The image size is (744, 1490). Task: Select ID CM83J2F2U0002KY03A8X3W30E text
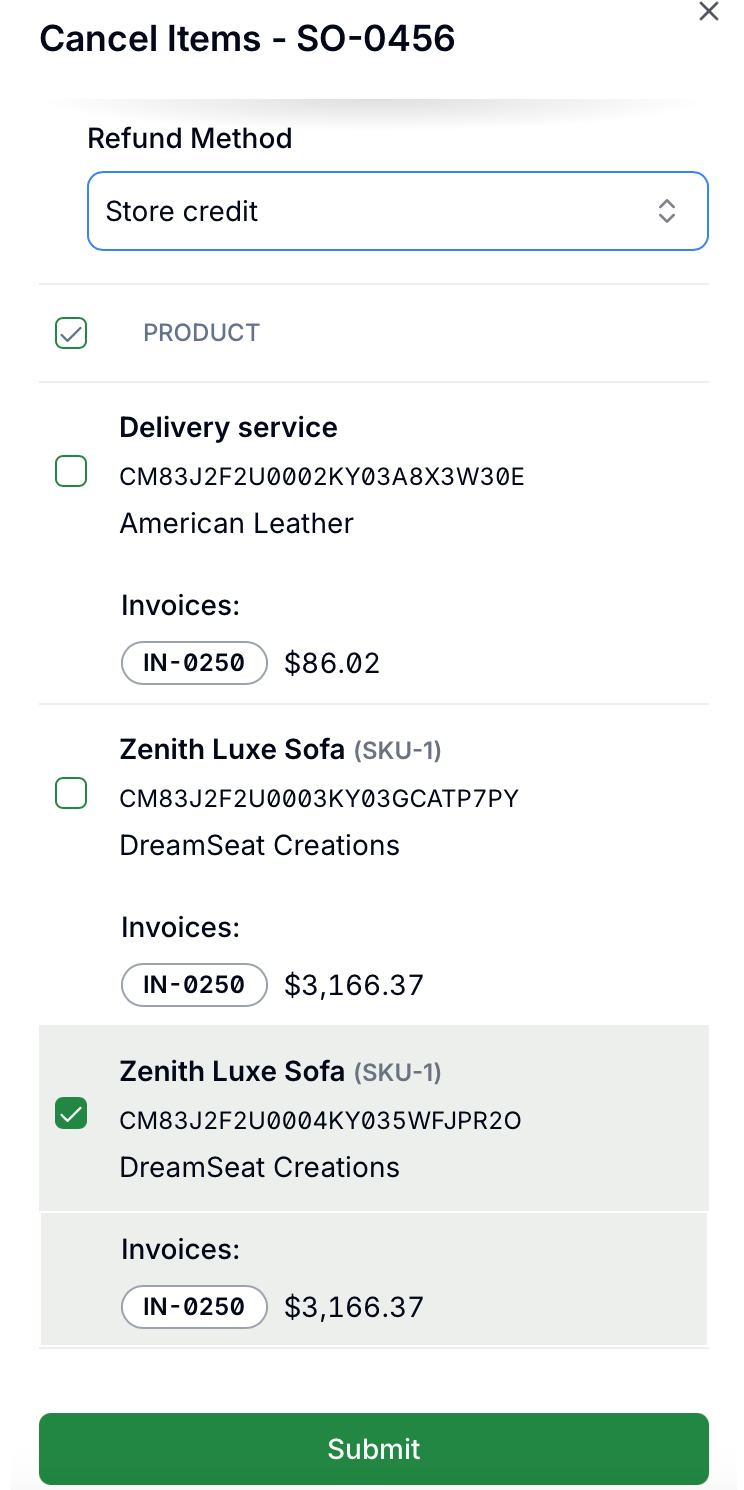tap(322, 477)
